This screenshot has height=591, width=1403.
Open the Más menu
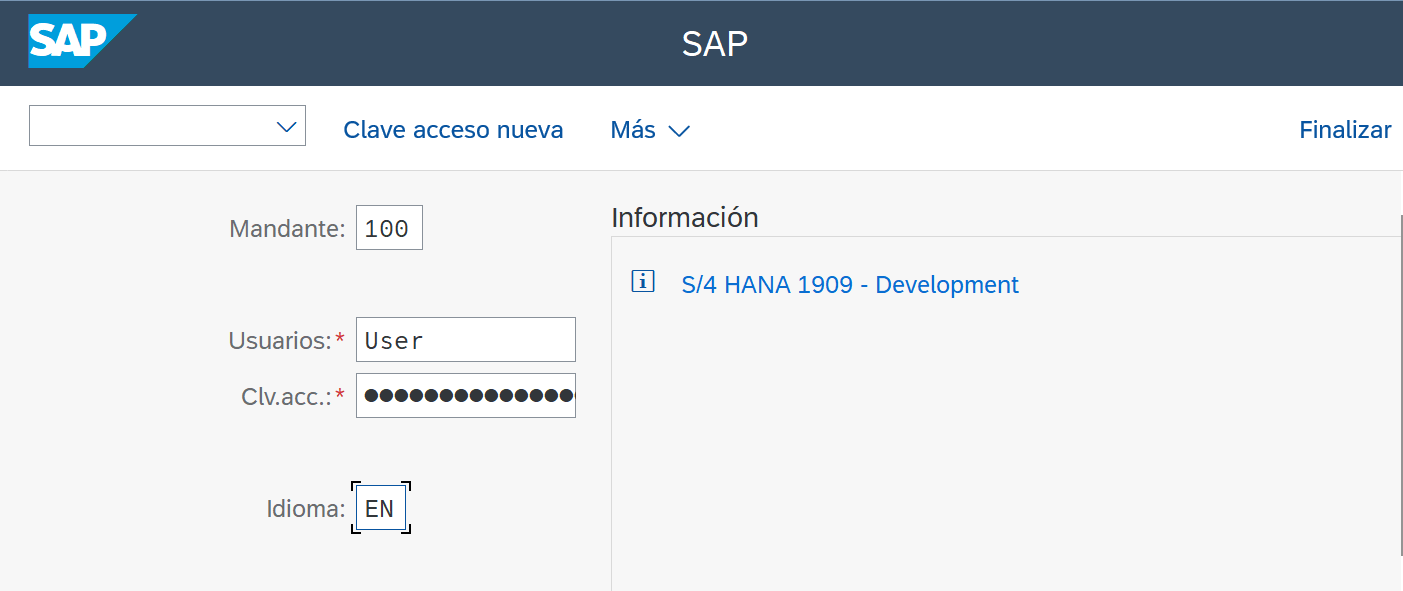(x=633, y=130)
